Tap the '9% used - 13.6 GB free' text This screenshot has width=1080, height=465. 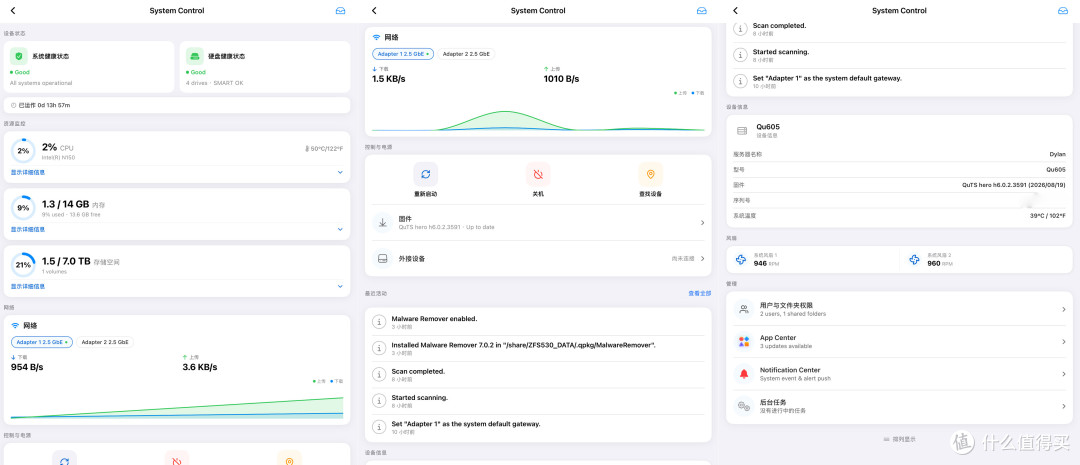pos(72,214)
